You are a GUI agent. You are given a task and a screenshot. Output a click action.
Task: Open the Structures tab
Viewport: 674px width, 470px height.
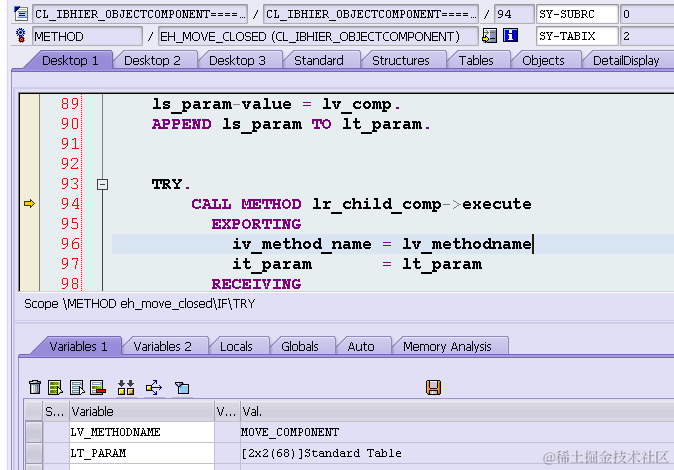[401, 61]
